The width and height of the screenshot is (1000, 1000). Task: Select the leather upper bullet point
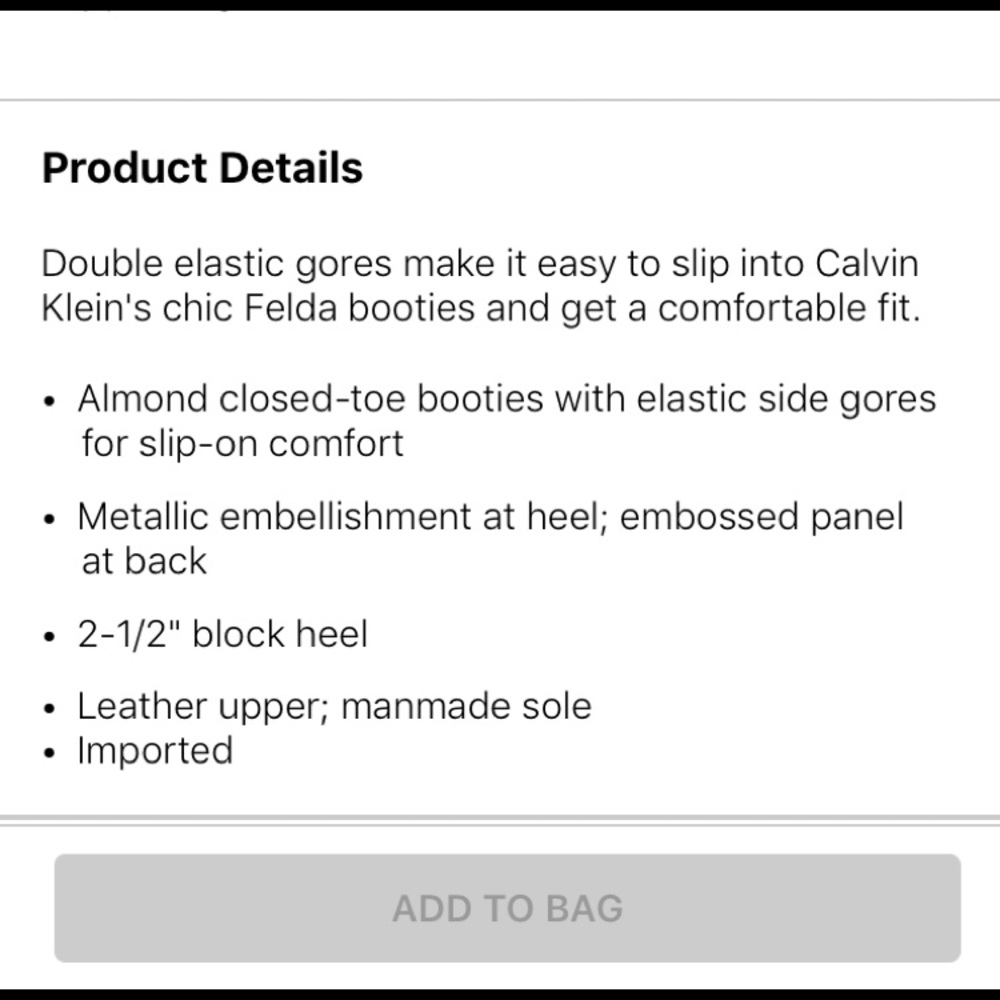334,705
